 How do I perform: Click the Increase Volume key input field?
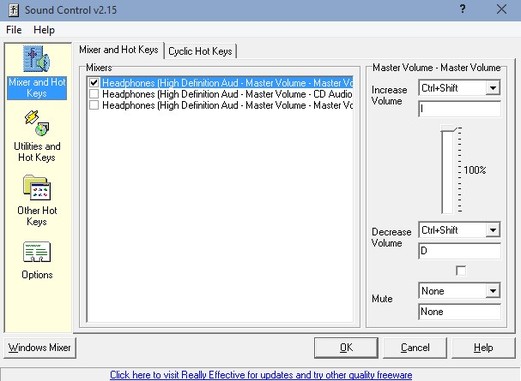pyautogui.click(x=459, y=109)
